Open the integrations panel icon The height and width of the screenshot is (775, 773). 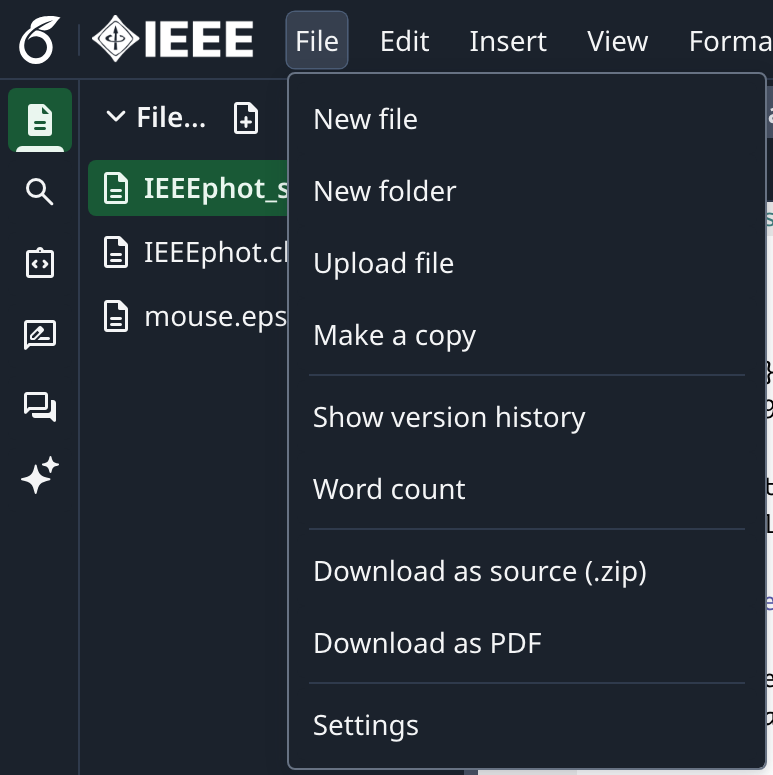[40, 263]
